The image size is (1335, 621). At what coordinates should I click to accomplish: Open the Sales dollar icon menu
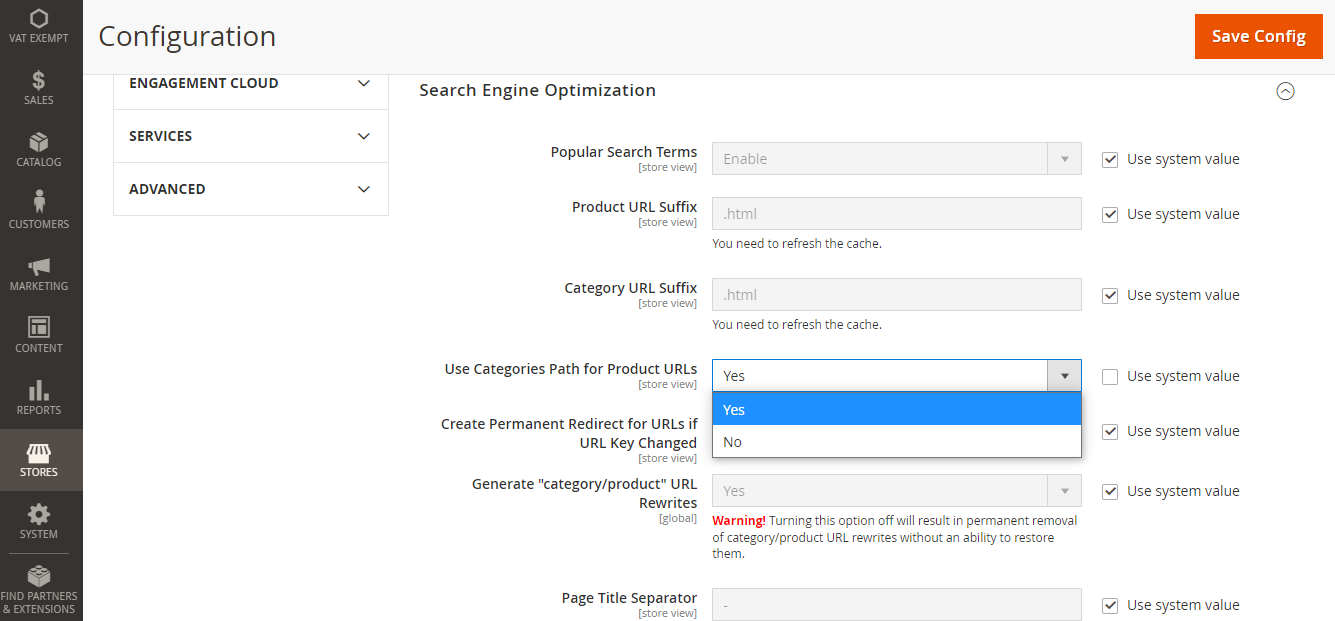(38, 80)
